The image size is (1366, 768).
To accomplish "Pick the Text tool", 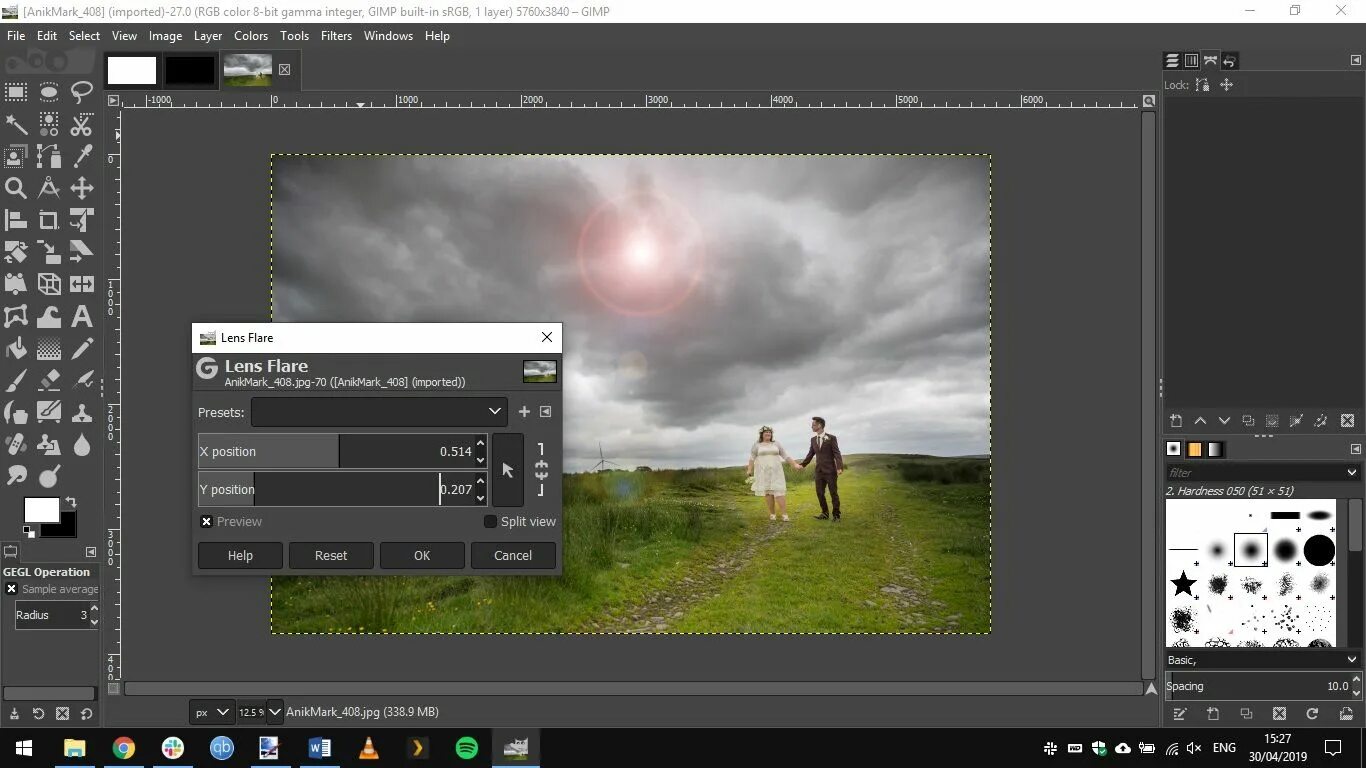I will coord(80,317).
